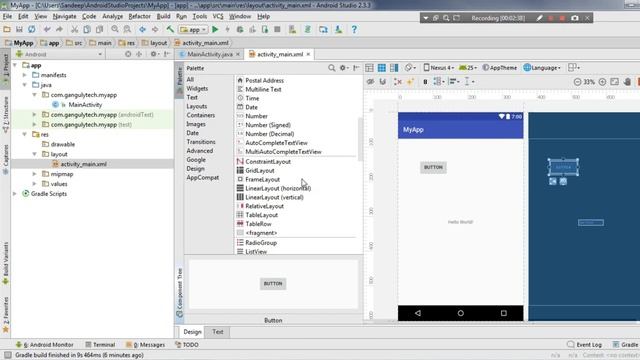The height and width of the screenshot is (360, 640).
Task: Click the Undo arrow icon
Action: click(47, 29)
